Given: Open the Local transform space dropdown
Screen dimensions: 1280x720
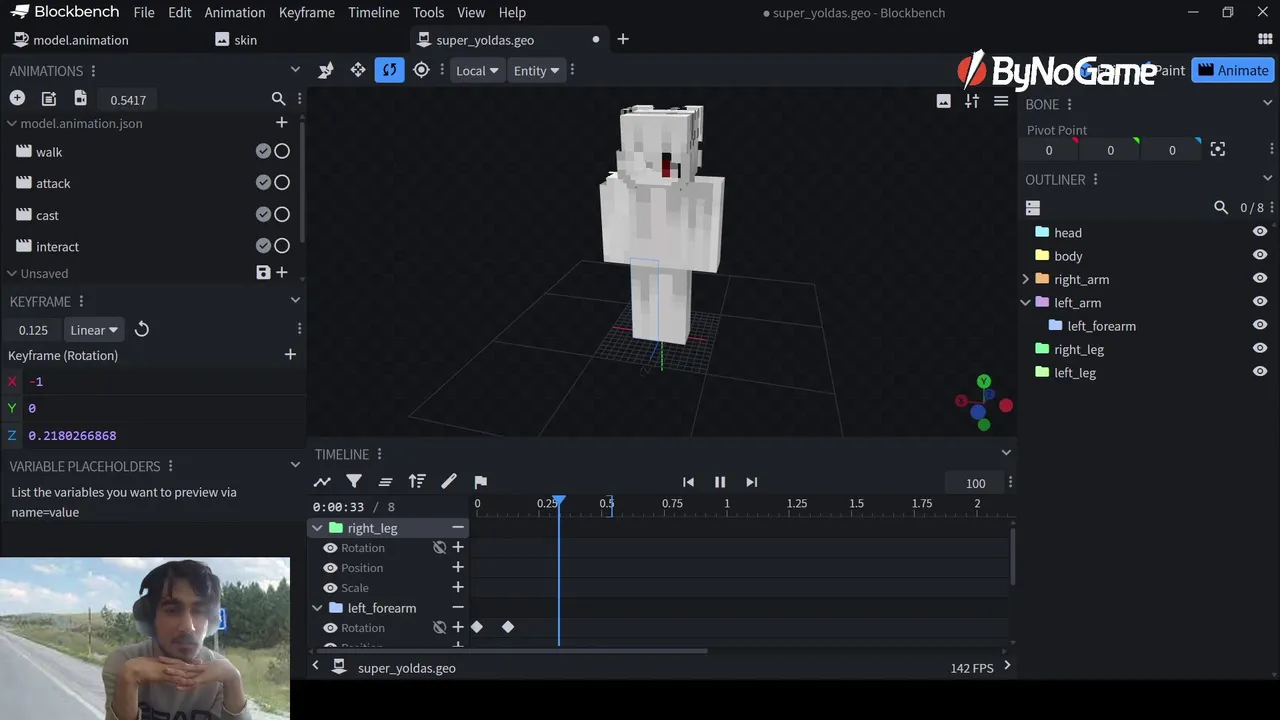Looking at the screenshot, I should click(477, 70).
